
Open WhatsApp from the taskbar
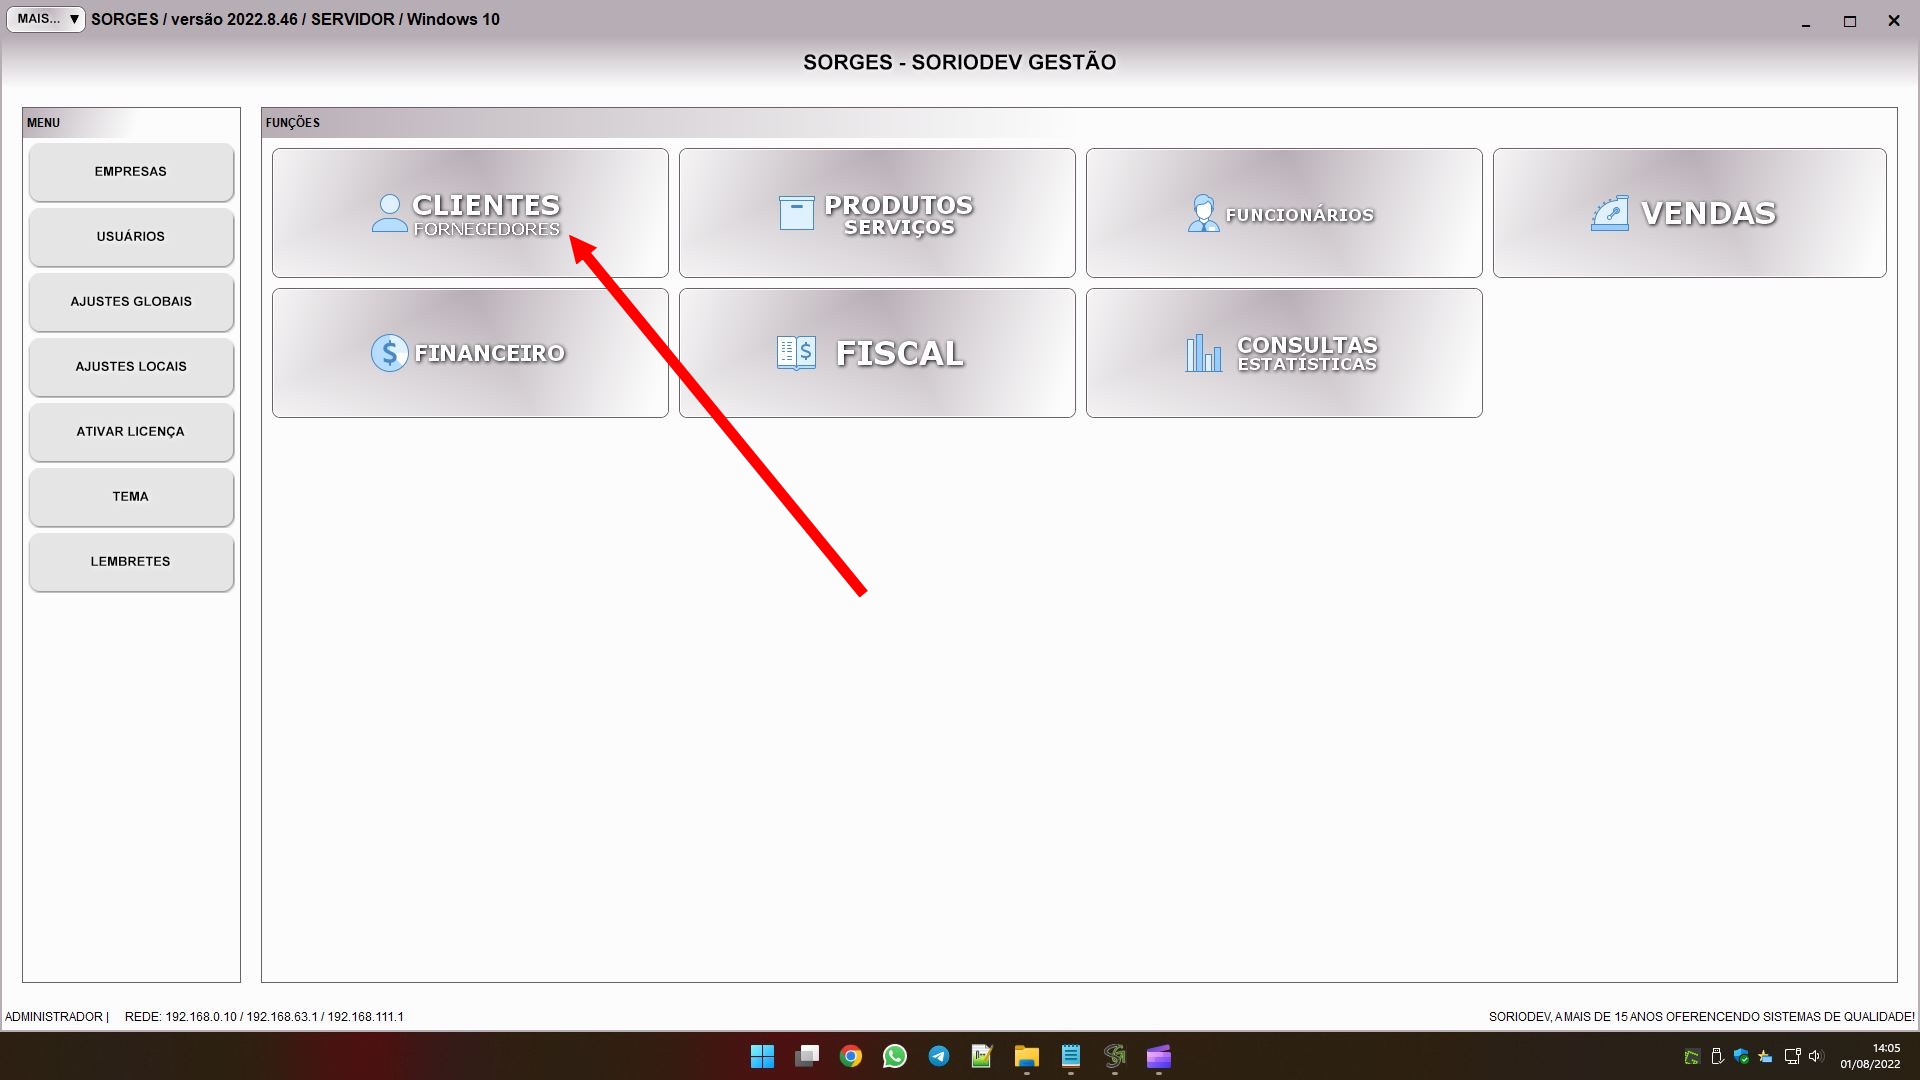tap(895, 1056)
